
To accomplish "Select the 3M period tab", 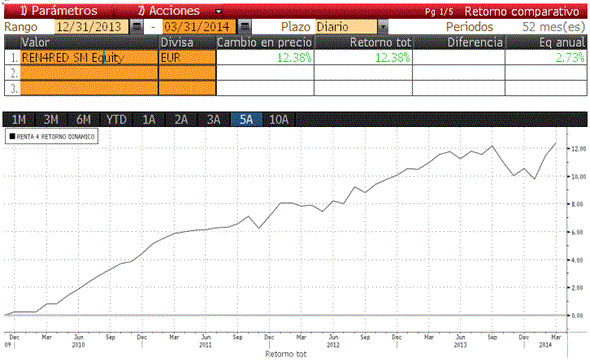I will (x=51, y=120).
